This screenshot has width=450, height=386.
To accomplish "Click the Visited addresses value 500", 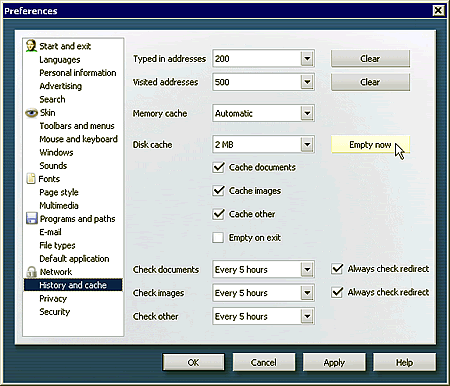I will click(x=222, y=82).
